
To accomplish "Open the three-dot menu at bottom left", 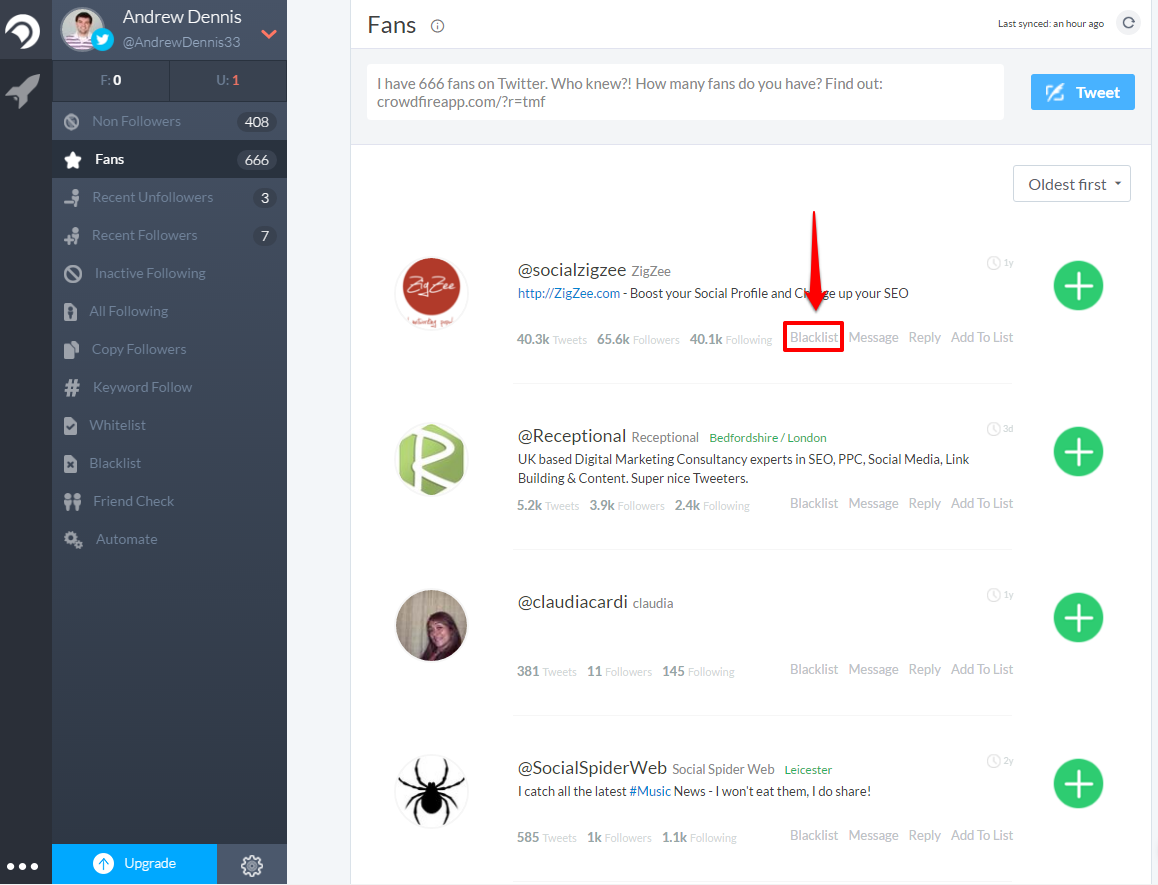I will [23, 866].
